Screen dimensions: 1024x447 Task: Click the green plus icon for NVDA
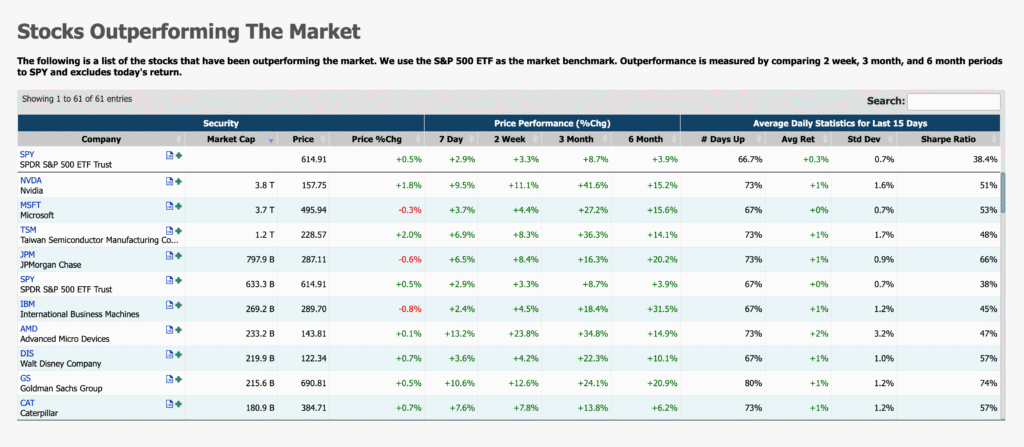coord(178,181)
